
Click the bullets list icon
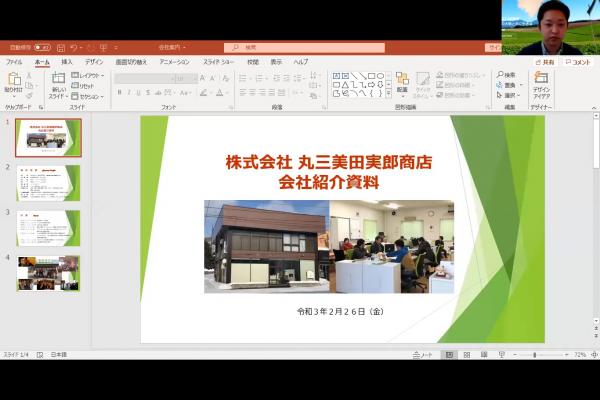243,78
